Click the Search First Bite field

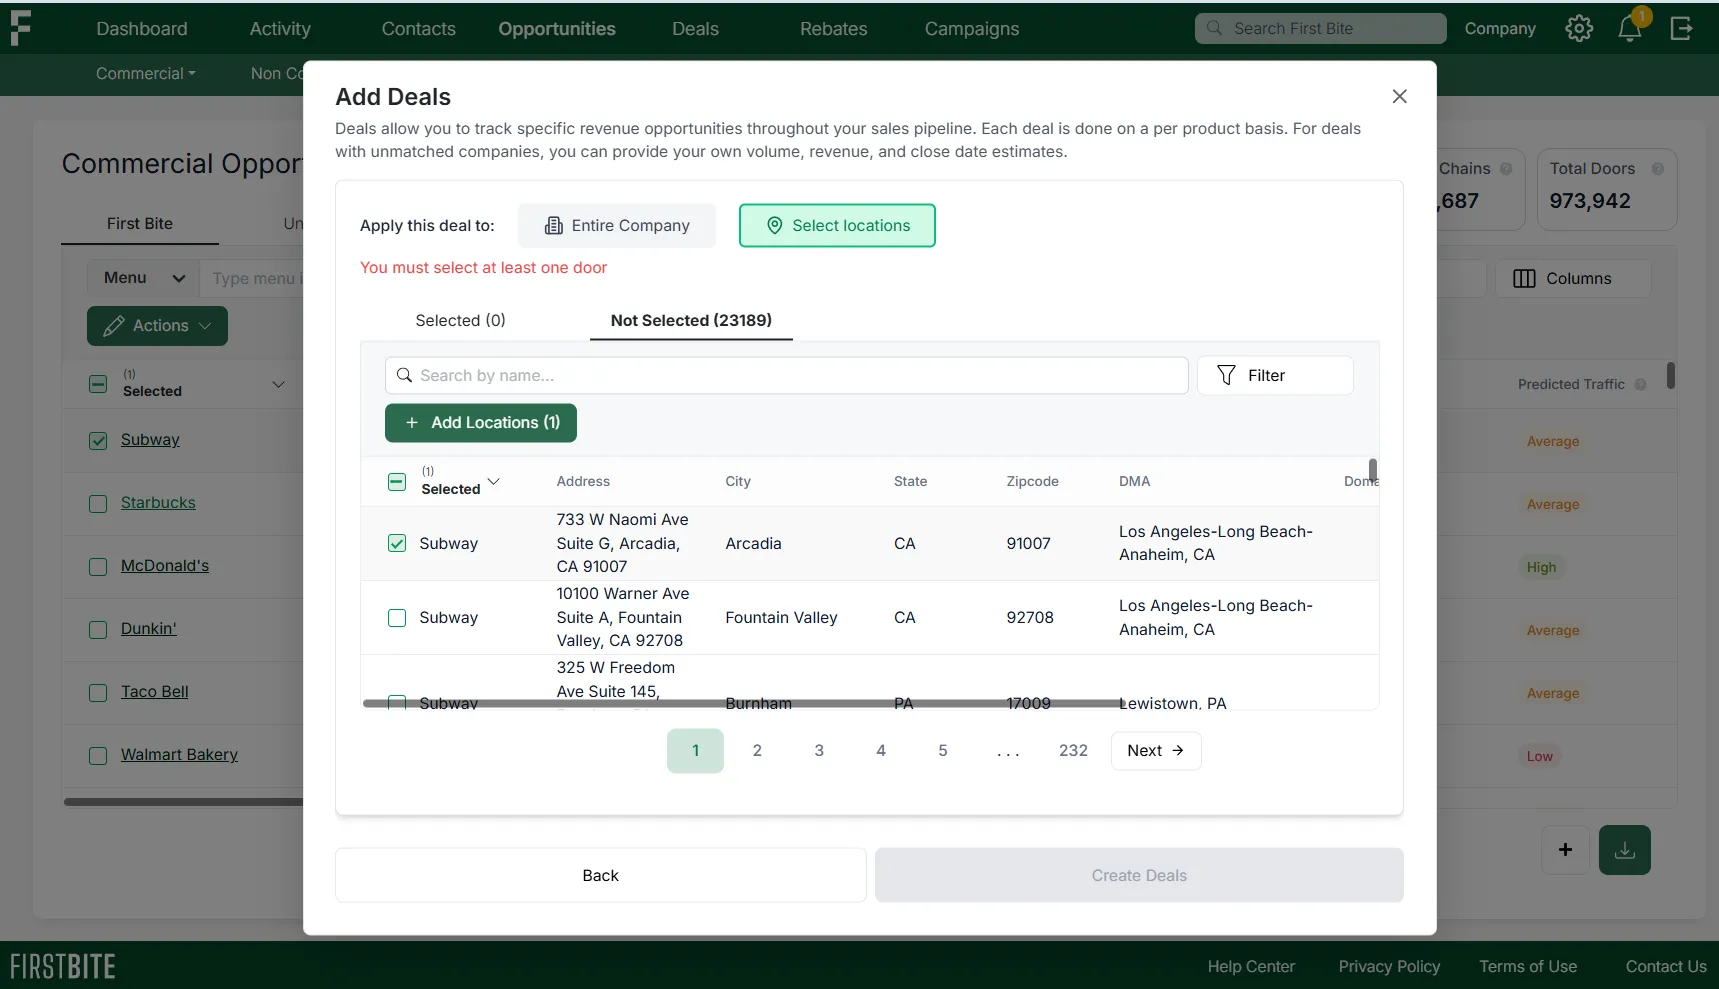(1320, 29)
